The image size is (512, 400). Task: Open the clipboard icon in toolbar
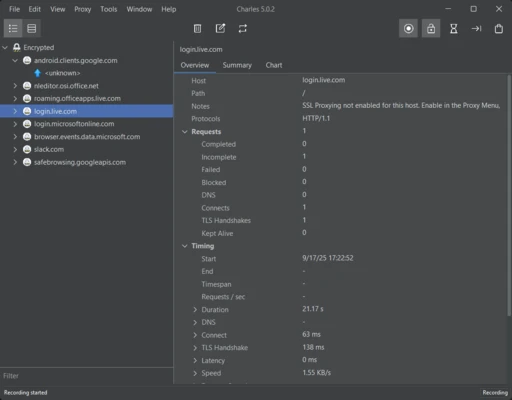499,28
